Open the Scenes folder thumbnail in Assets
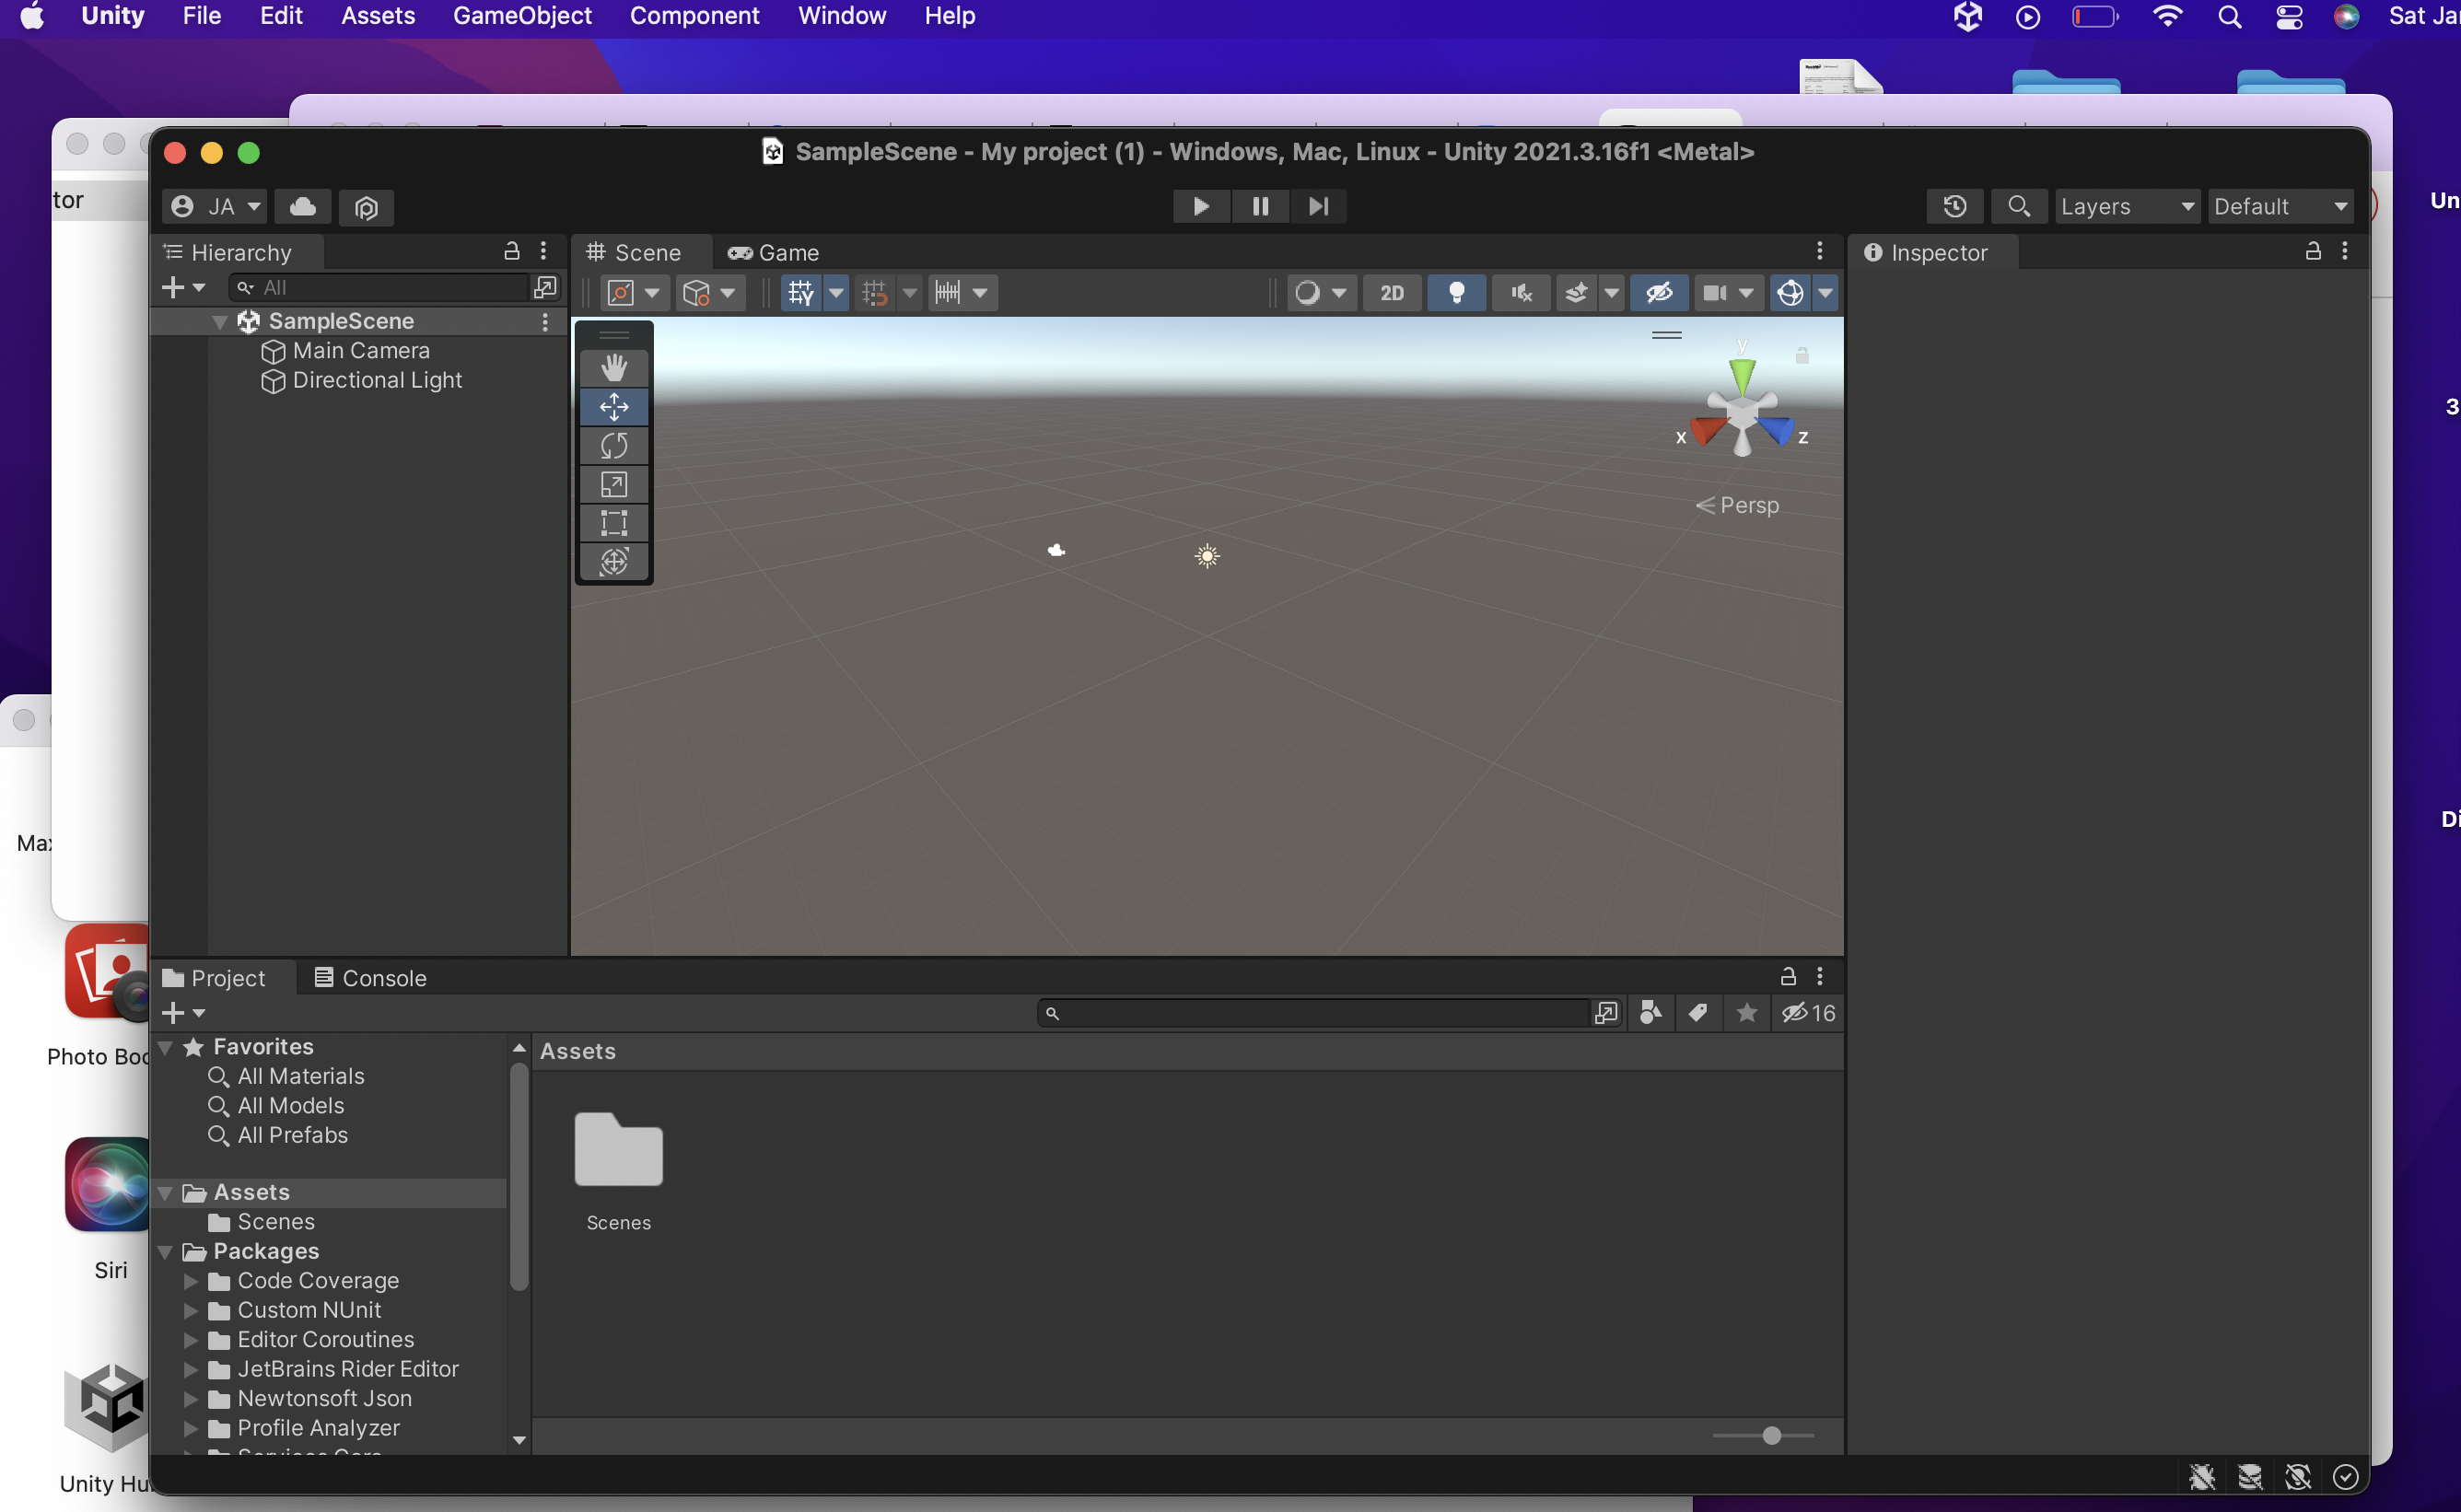This screenshot has height=1512, width=2461. [x=619, y=1150]
